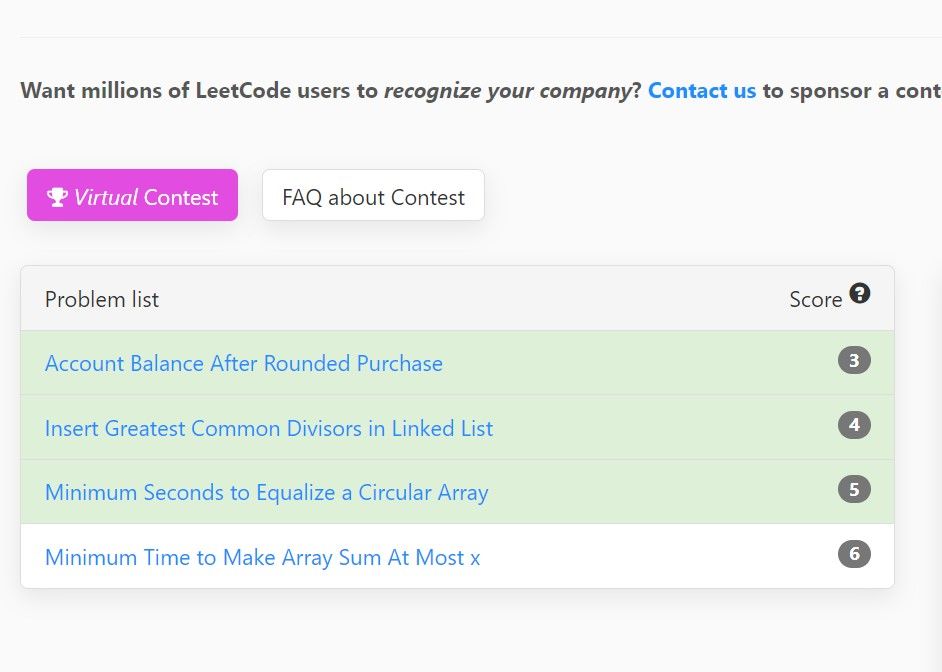Open Minimum Time to Make Array Sum At Most x
Image resolution: width=942 pixels, height=672 pixels.
click(263, 557)
